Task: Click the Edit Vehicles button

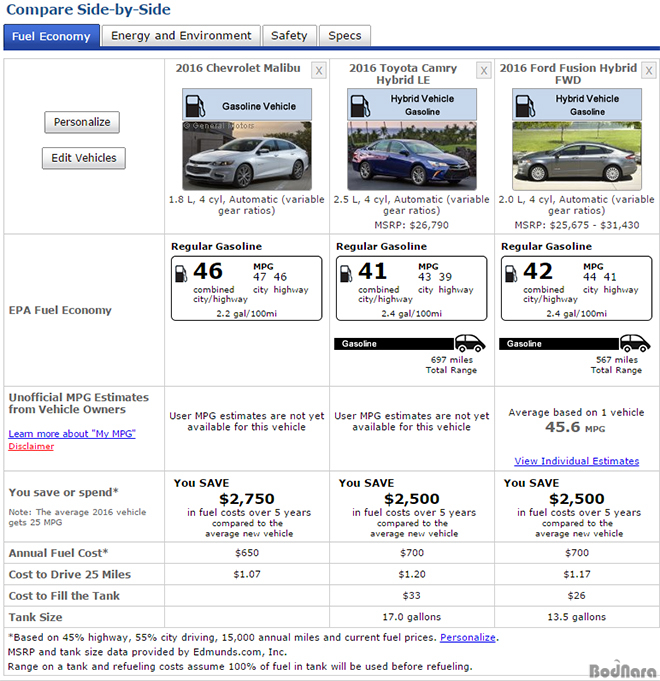Action: point(84,158)
